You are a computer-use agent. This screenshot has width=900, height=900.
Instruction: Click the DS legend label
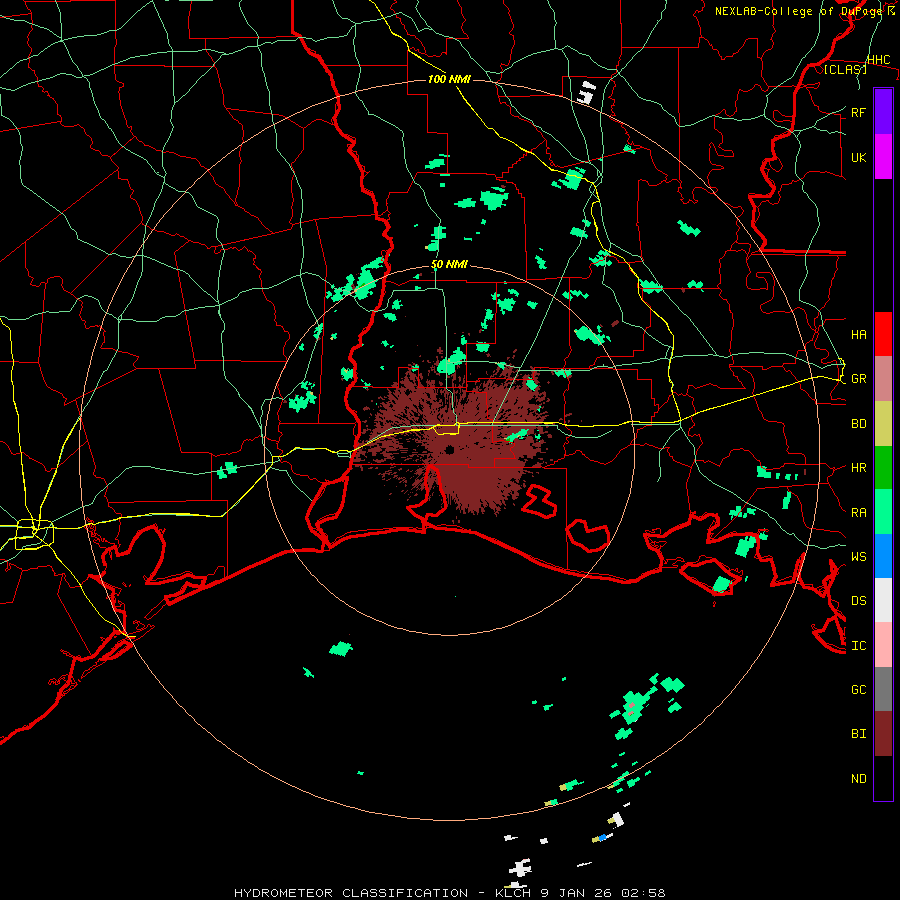(858, 600)
